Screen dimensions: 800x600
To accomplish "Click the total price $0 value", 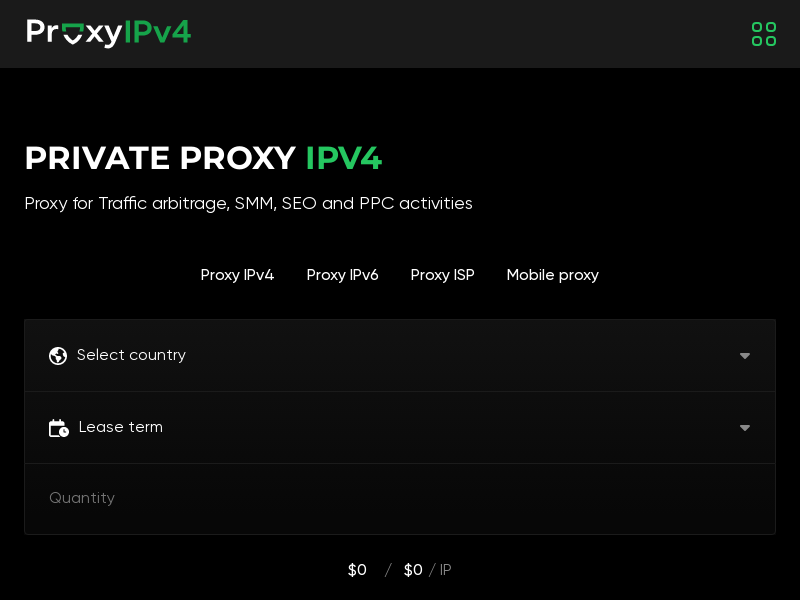I will pos(357,570).
